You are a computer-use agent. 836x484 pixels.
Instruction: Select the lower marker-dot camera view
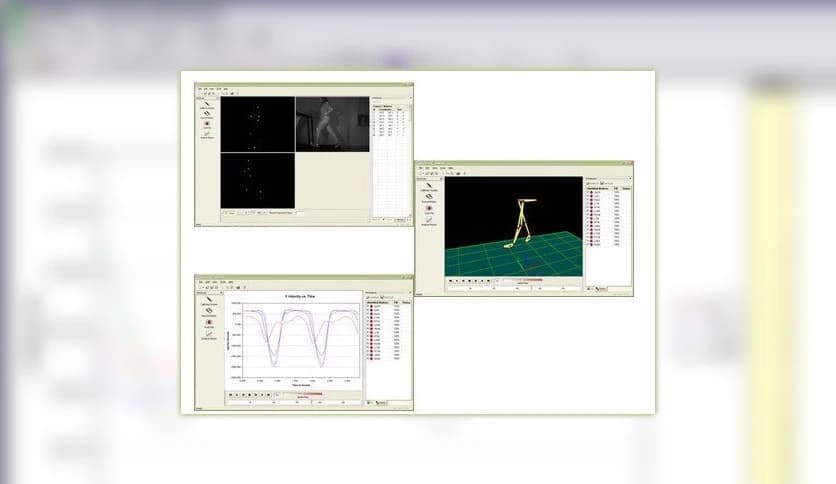tap(258, 181)
